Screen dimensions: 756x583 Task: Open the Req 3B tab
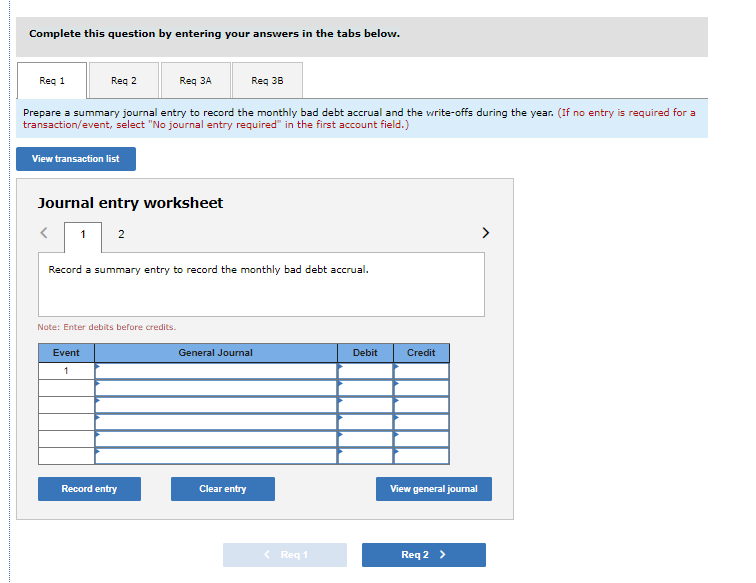tap(268, 81)
